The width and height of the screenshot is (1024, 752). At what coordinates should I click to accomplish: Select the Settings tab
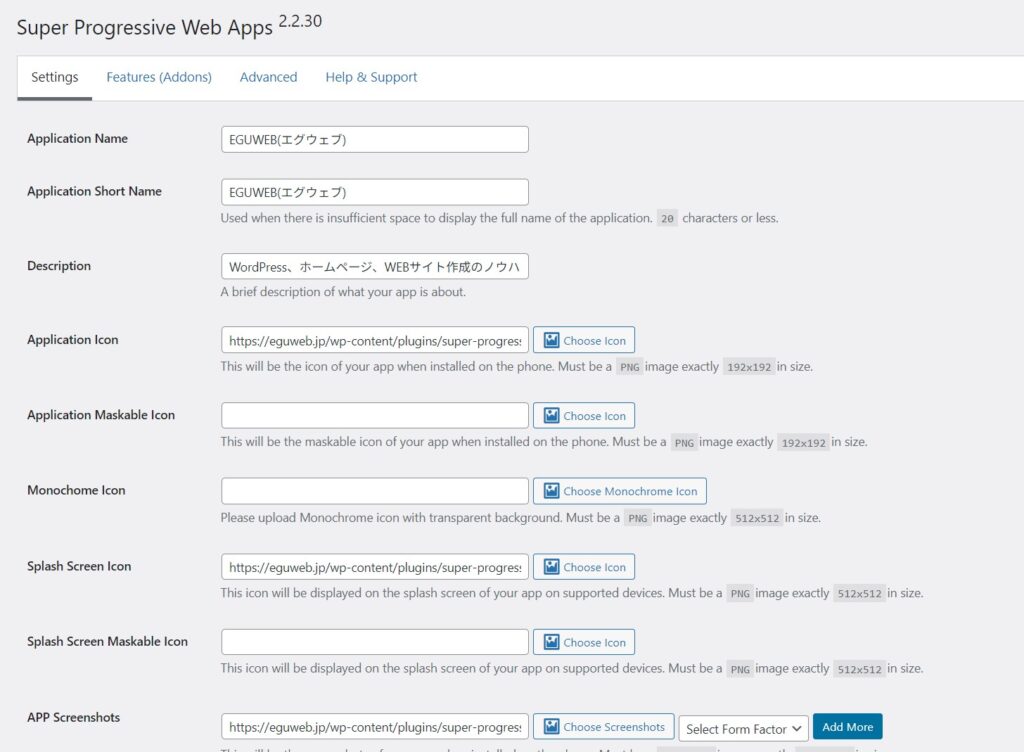54,77
